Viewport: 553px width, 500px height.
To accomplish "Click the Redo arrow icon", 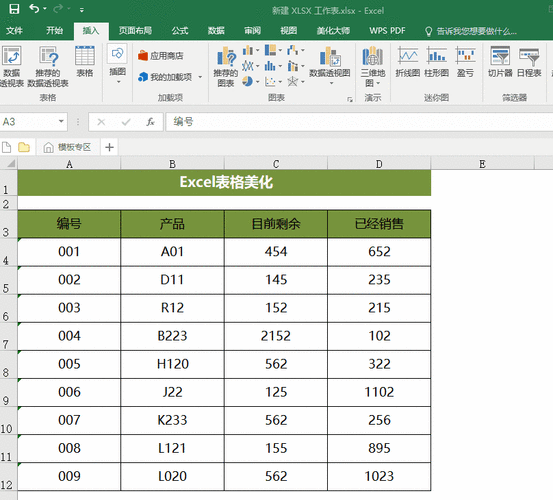I will (x=58, y=8).
